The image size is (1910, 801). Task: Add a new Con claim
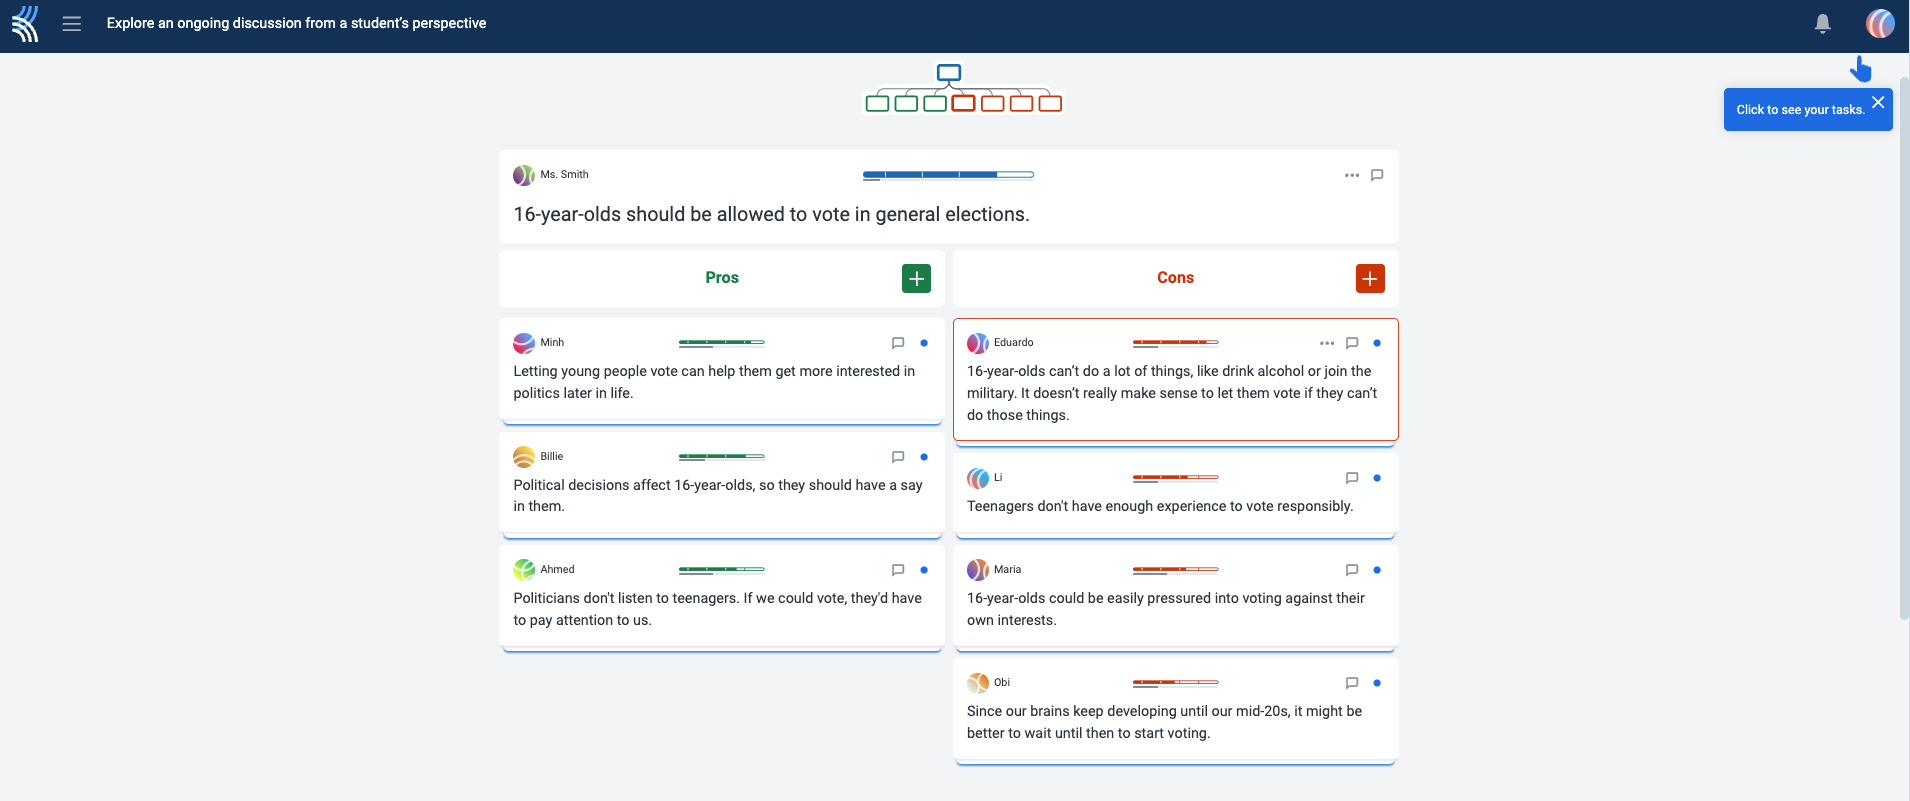[1369, 278]
